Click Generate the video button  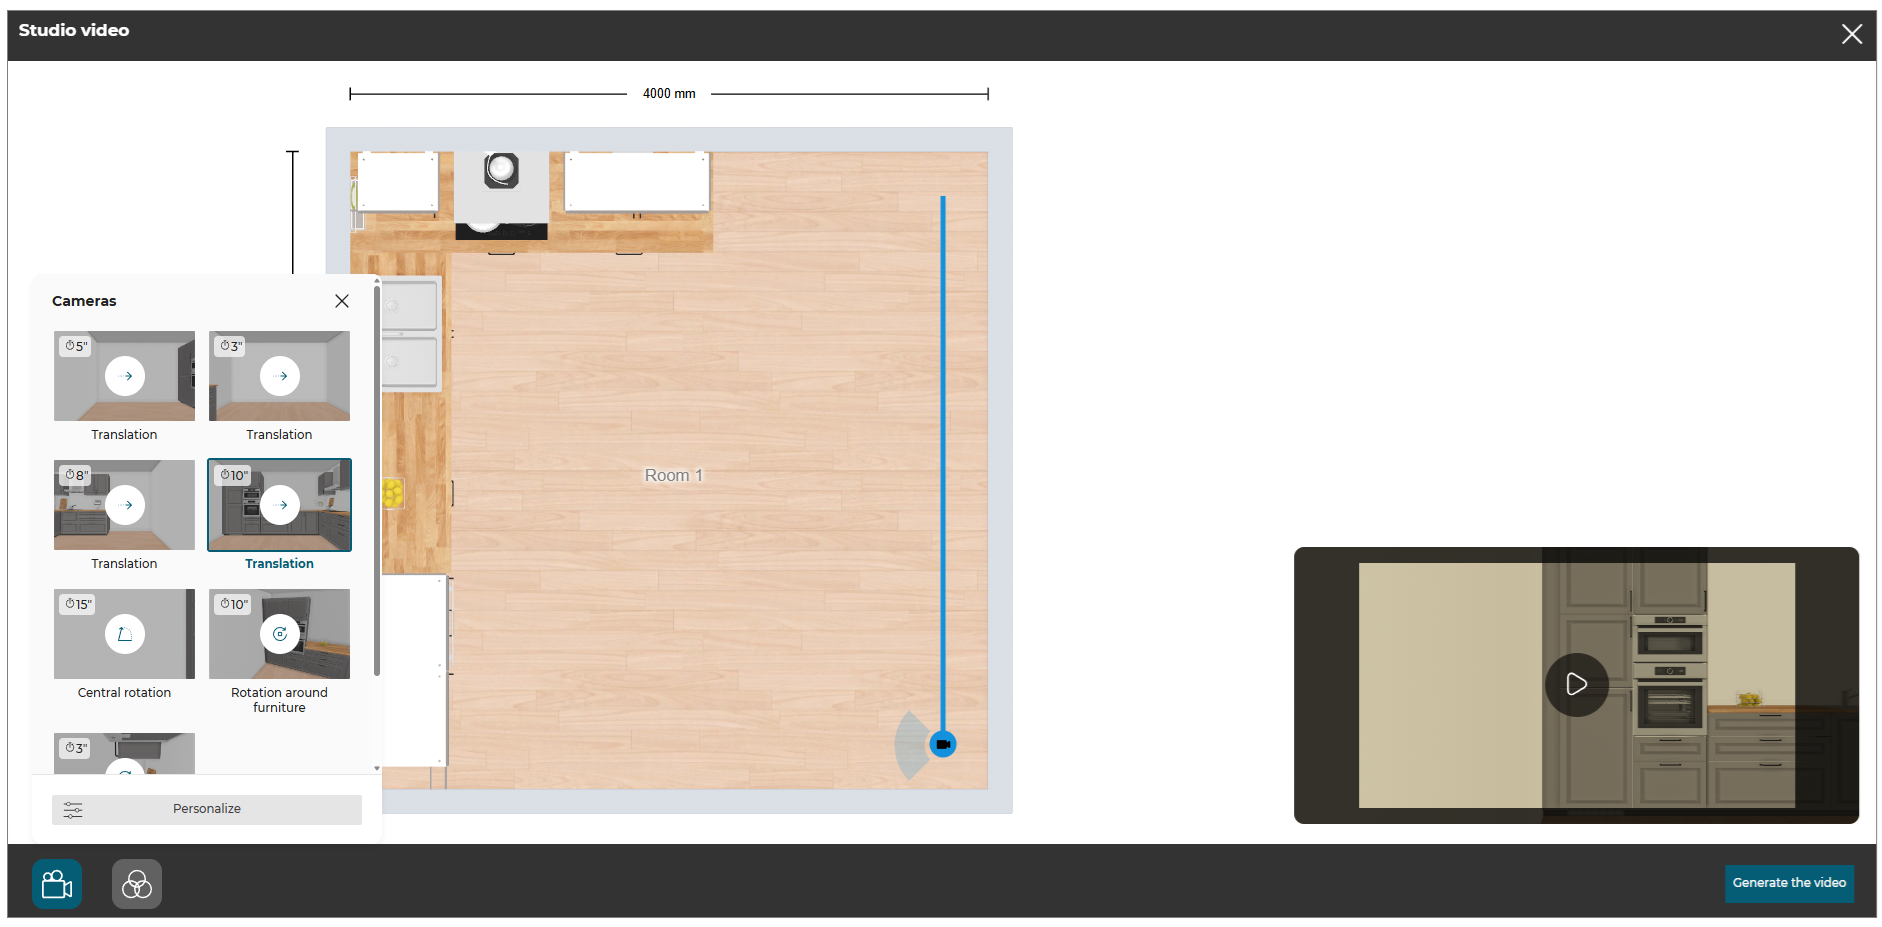[x=1789, y=883]
